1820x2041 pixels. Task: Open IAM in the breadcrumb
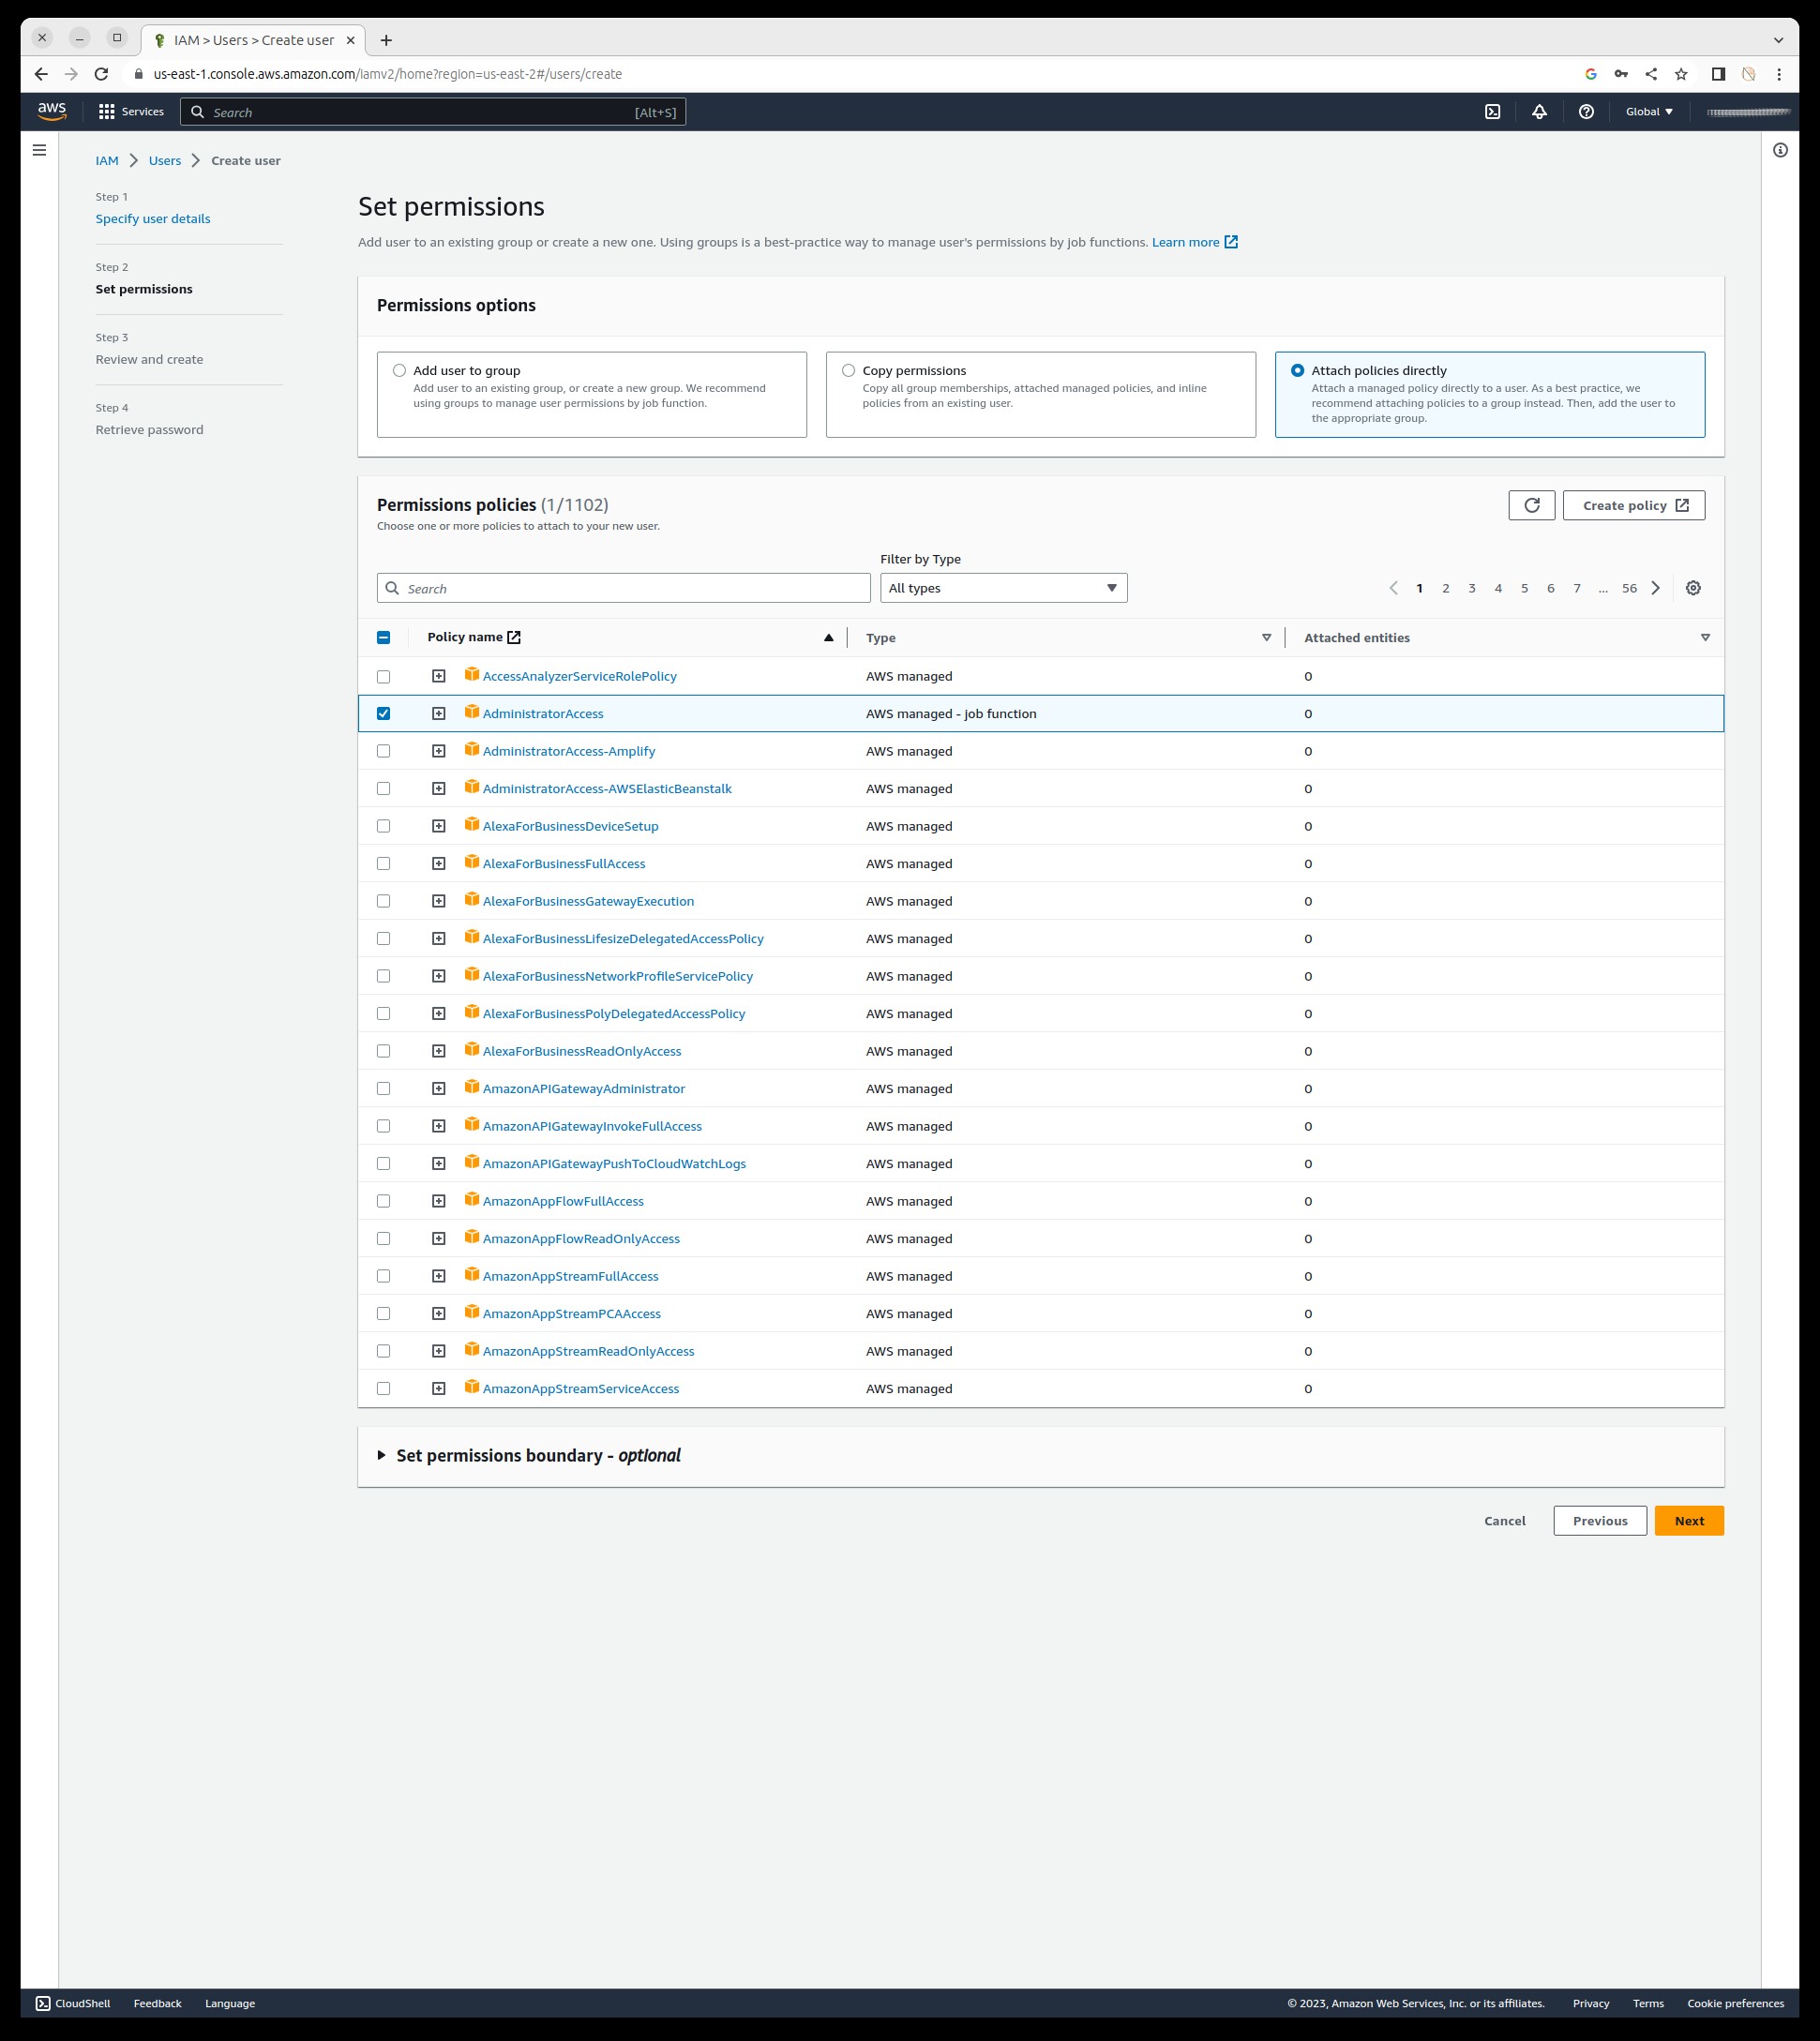pyautogui.click(x=107, y=160)
